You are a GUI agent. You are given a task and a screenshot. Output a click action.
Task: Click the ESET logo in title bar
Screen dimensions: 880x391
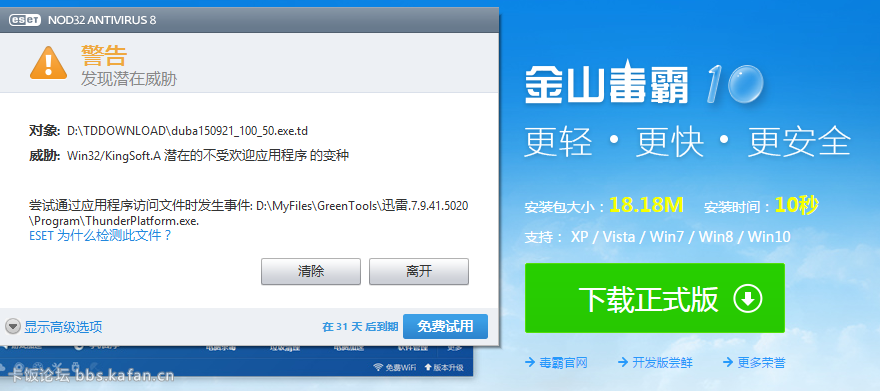(x=25, y=20)
